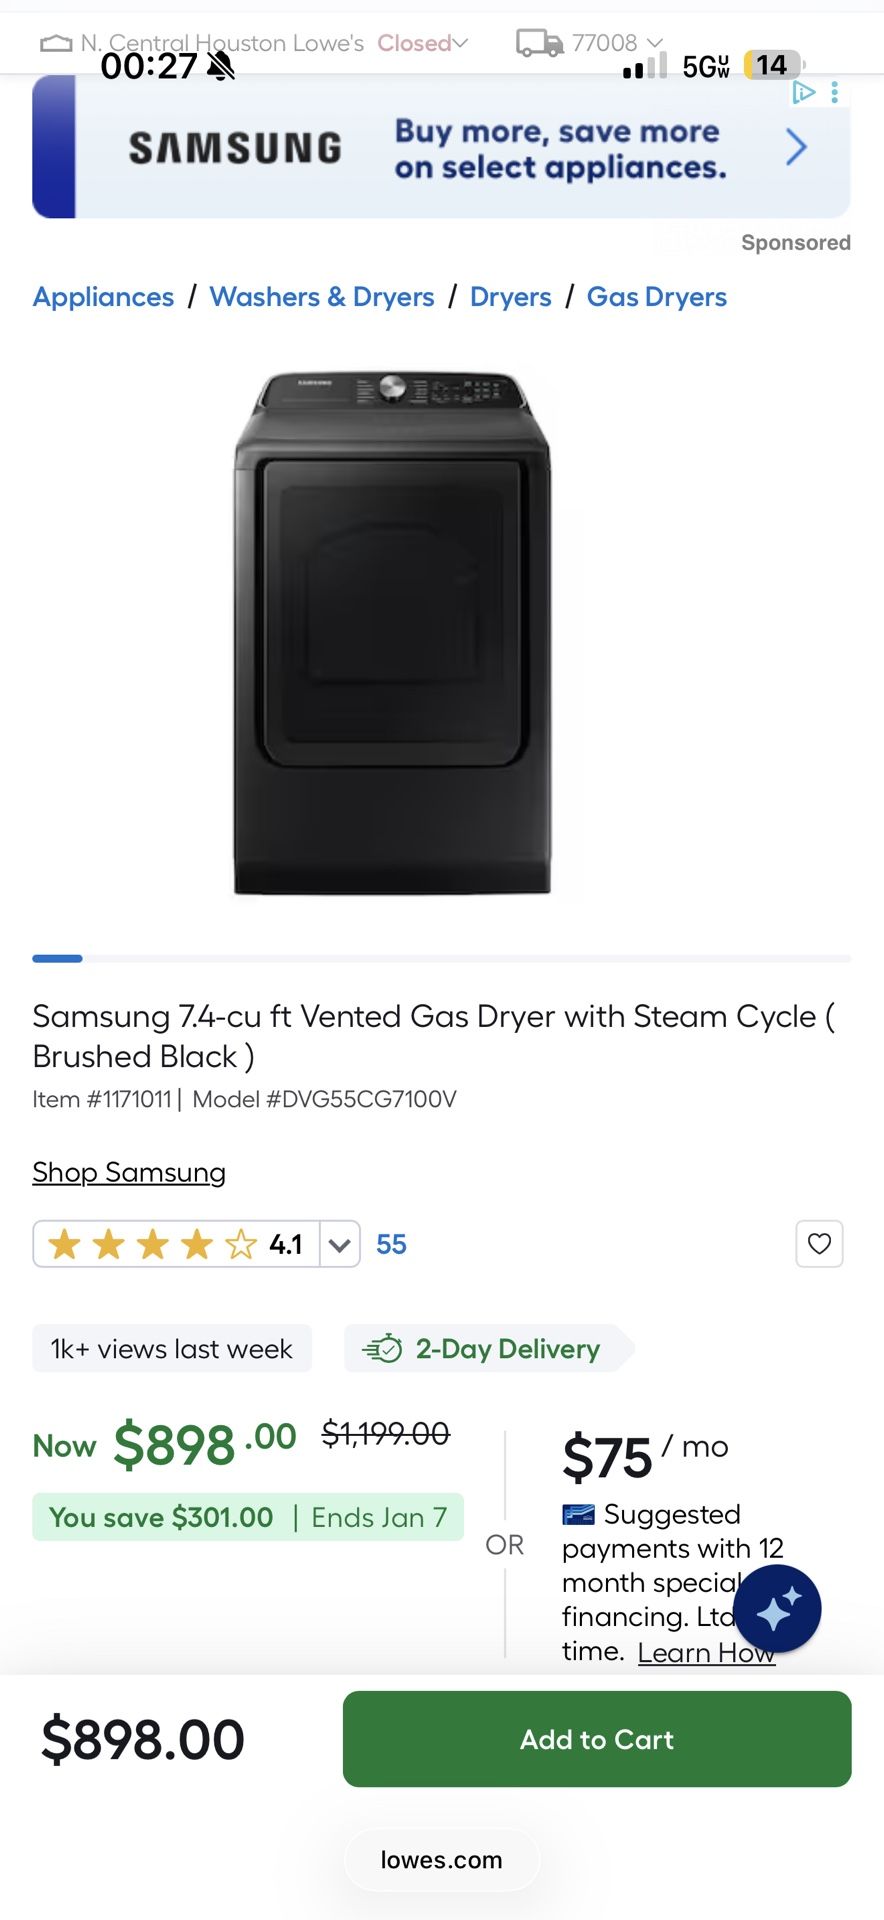Open the ad options three-dot menu

835,93
